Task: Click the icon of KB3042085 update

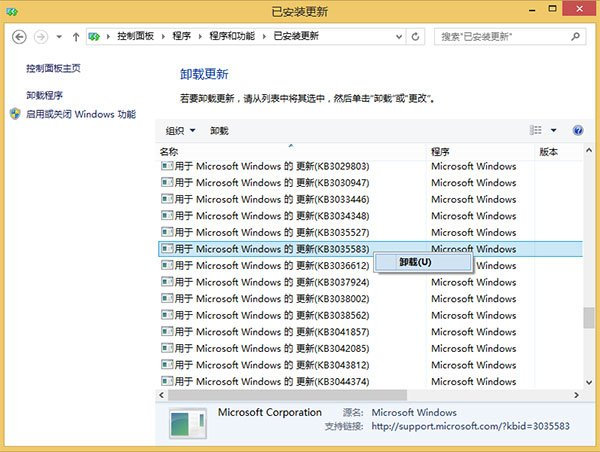Action: click(167, 348)
